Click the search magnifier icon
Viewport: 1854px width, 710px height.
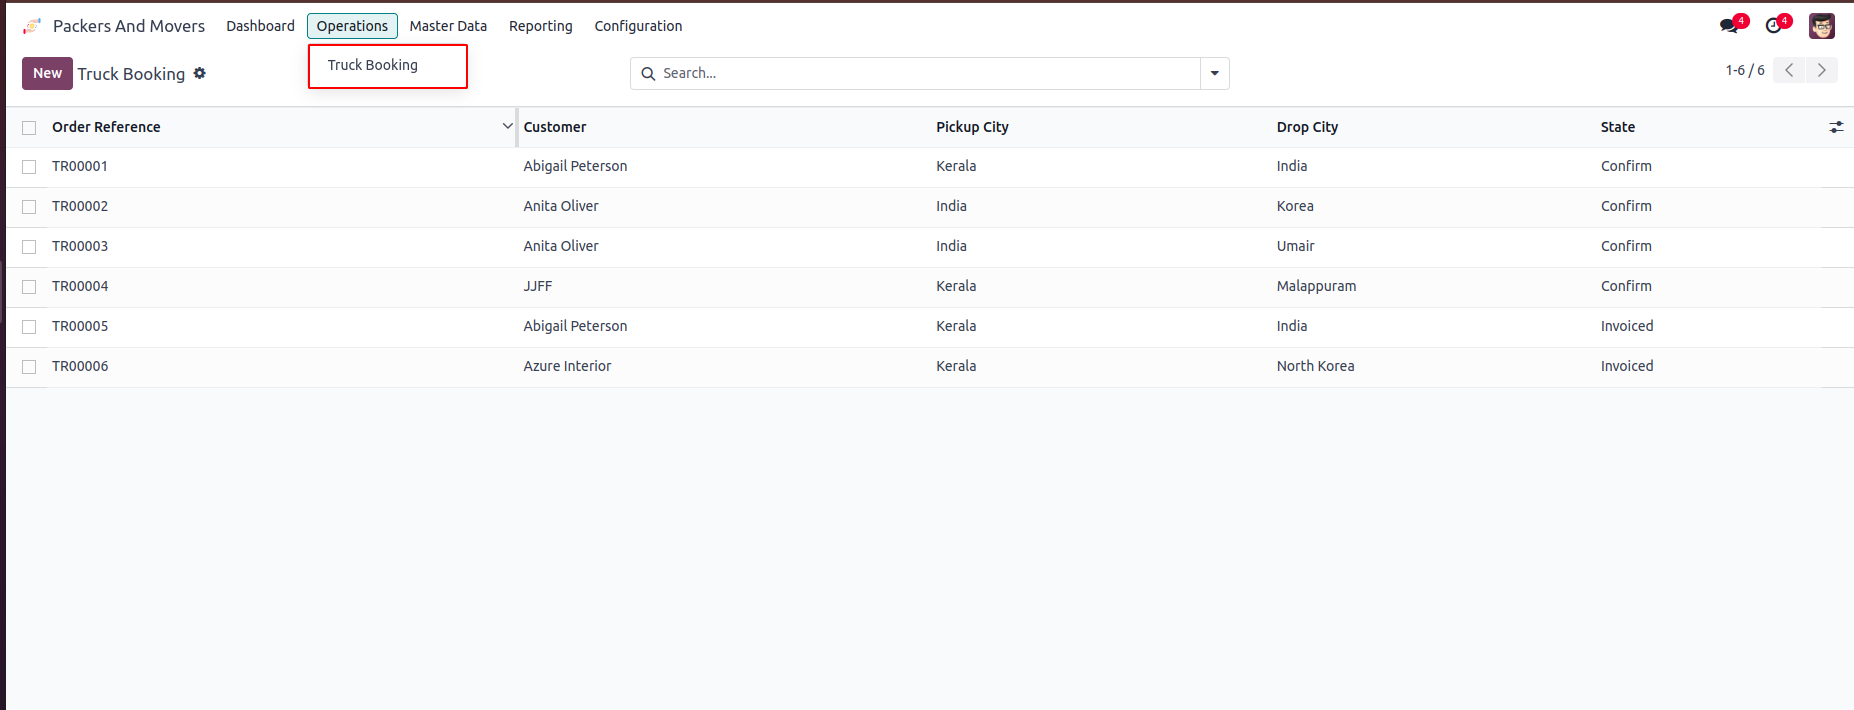pos(648,73)
